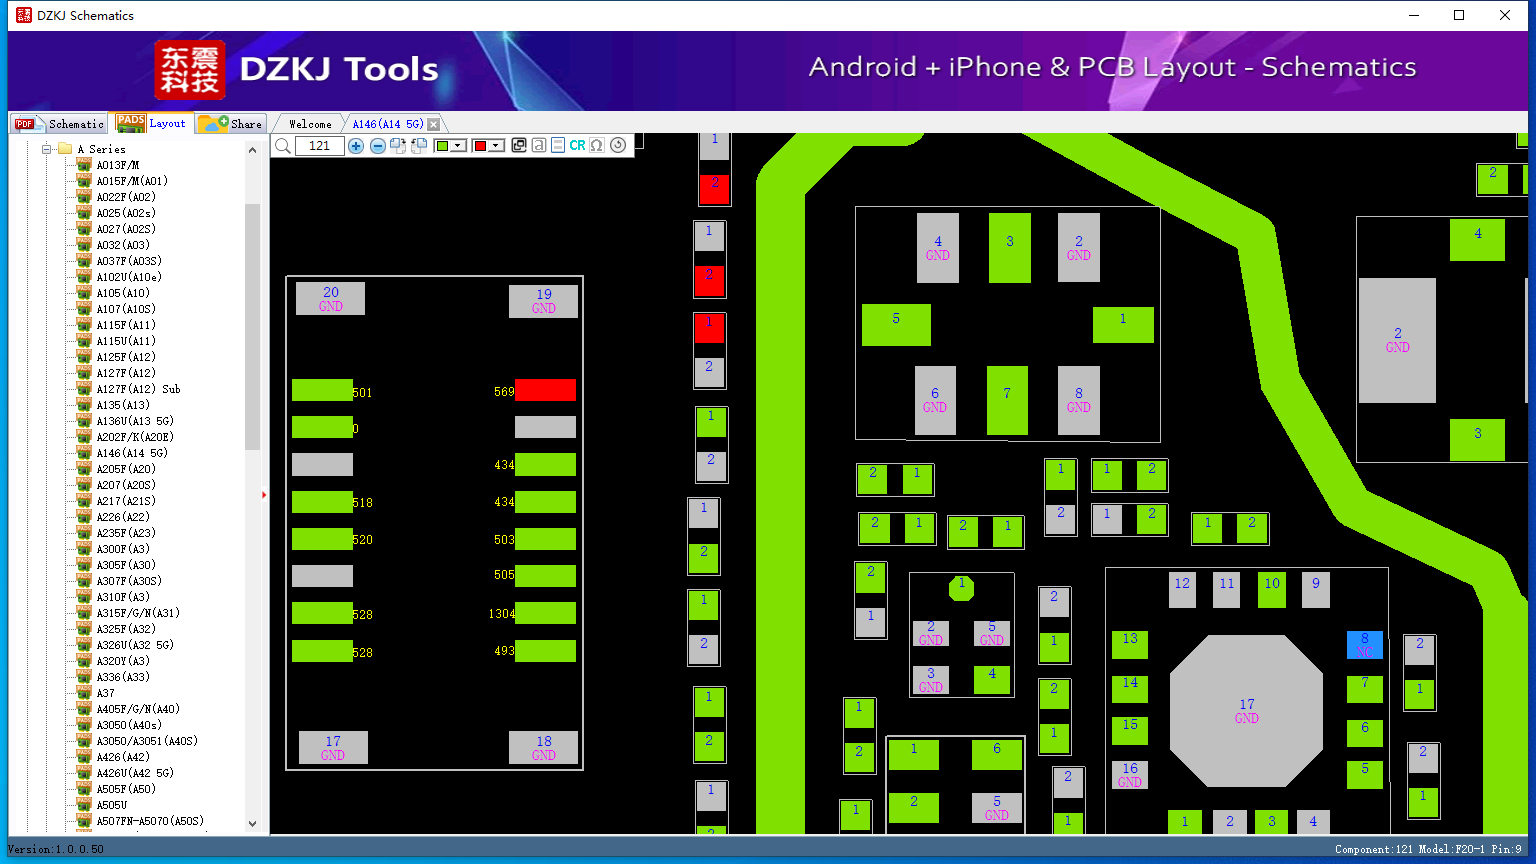Click the magnifier search icon in the layout toolbar
This screenshot has width=1536, height=864.
[x=283, y=146]
